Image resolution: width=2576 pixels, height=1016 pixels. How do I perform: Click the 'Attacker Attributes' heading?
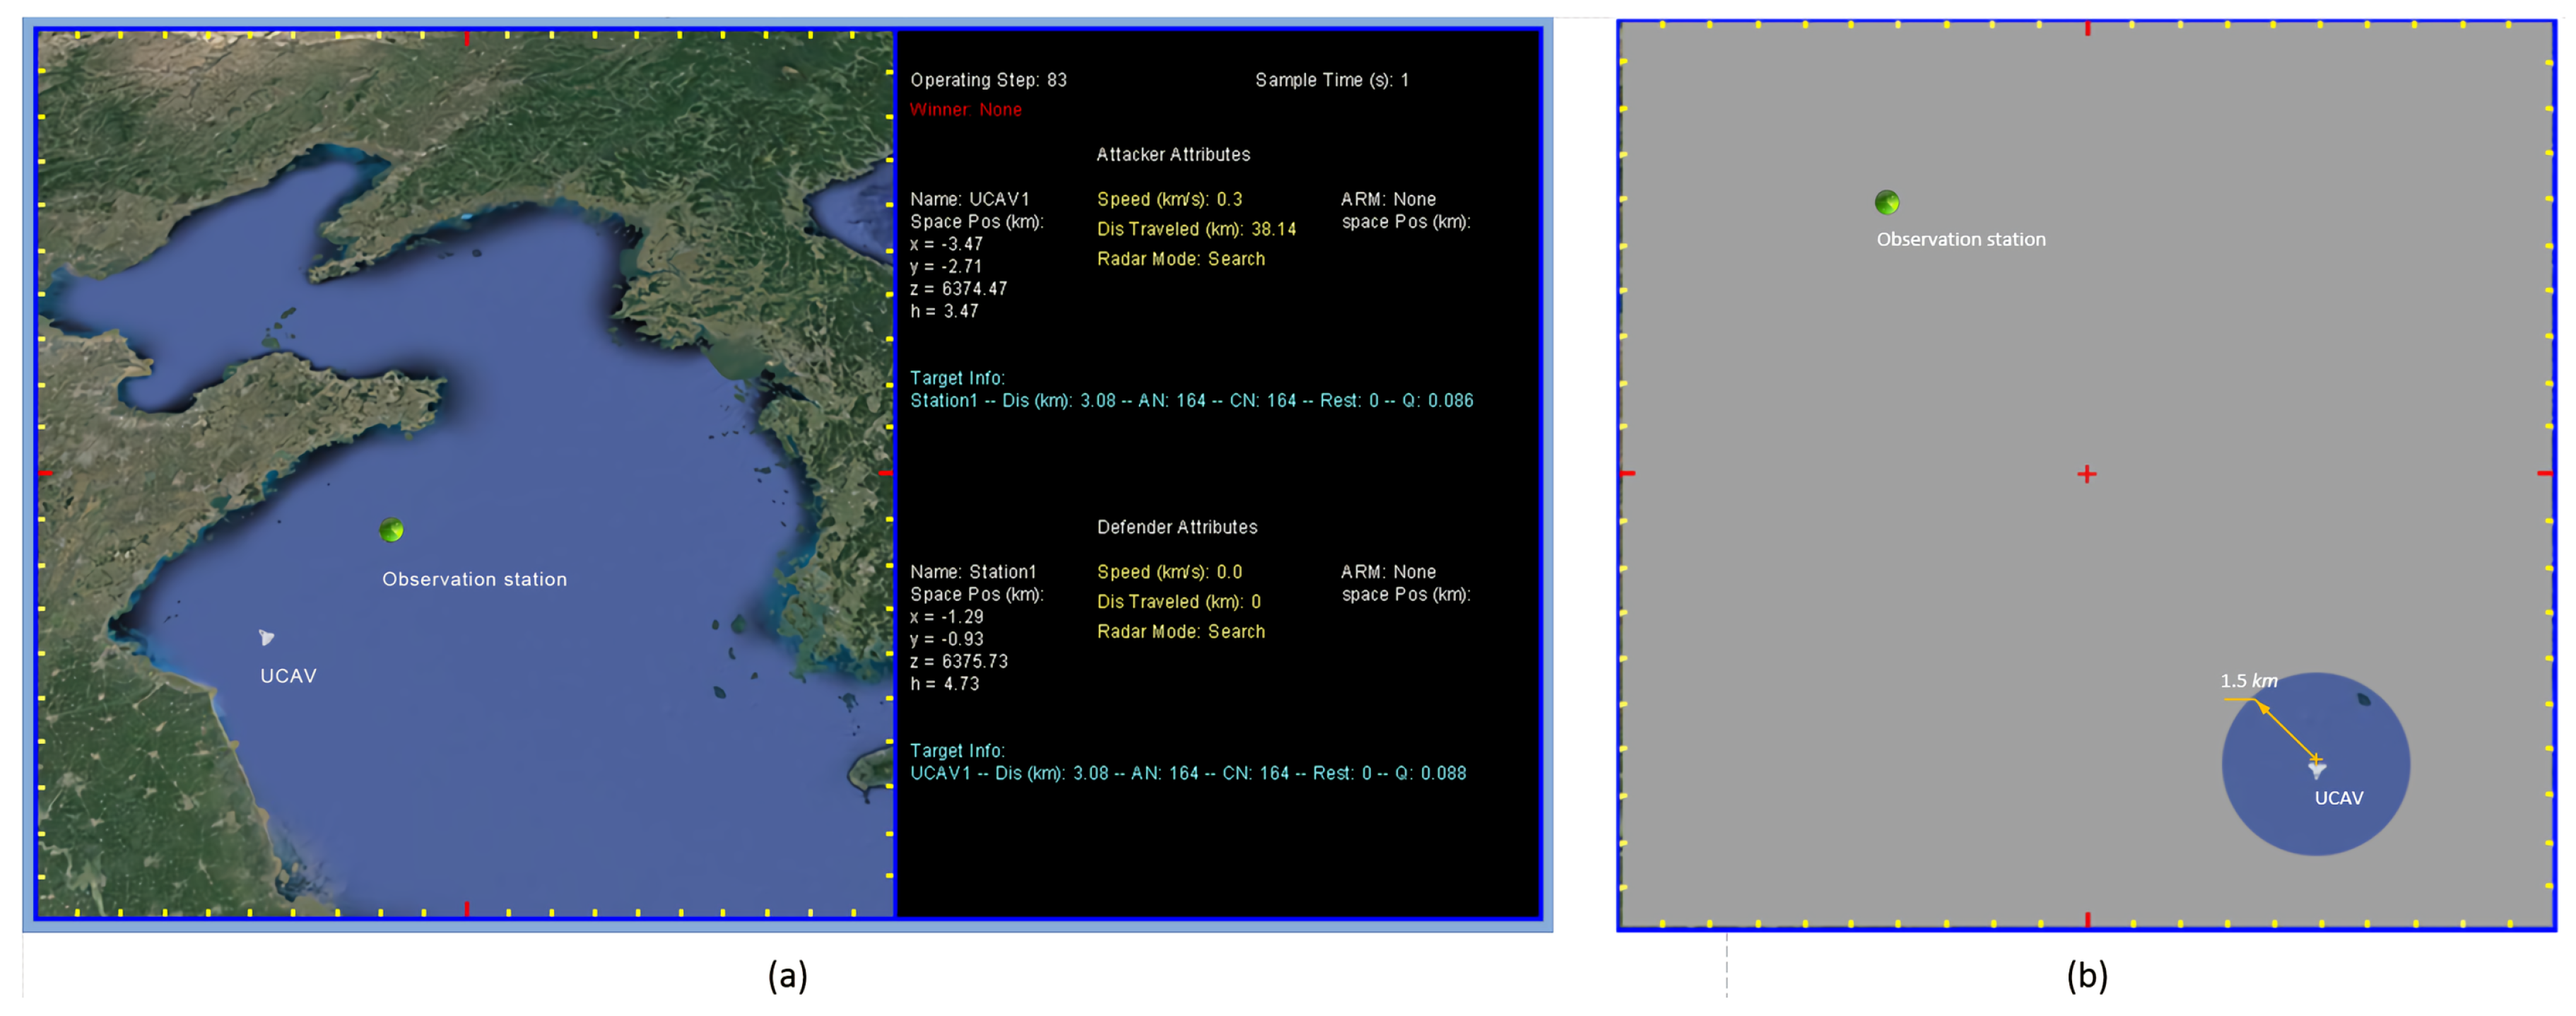[x=1173, y=155]
